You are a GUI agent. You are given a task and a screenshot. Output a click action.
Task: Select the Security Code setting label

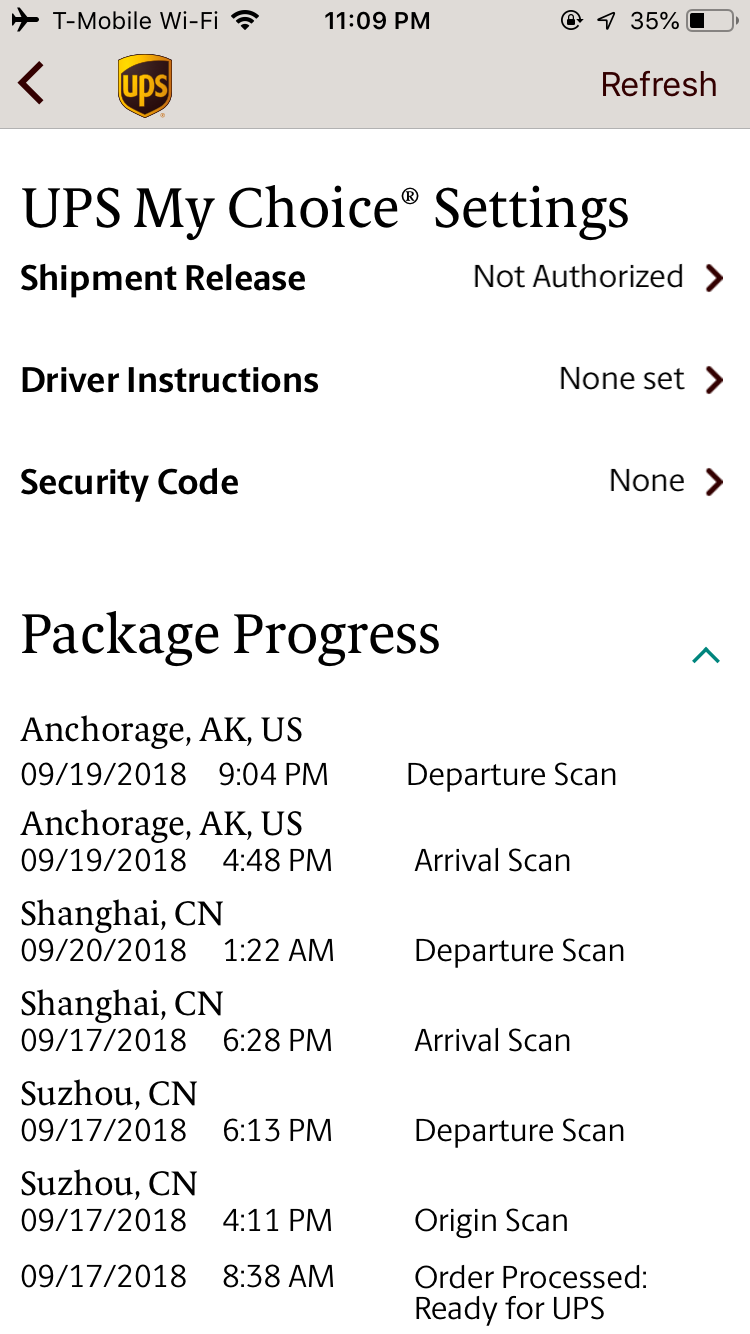pos(130,482)
